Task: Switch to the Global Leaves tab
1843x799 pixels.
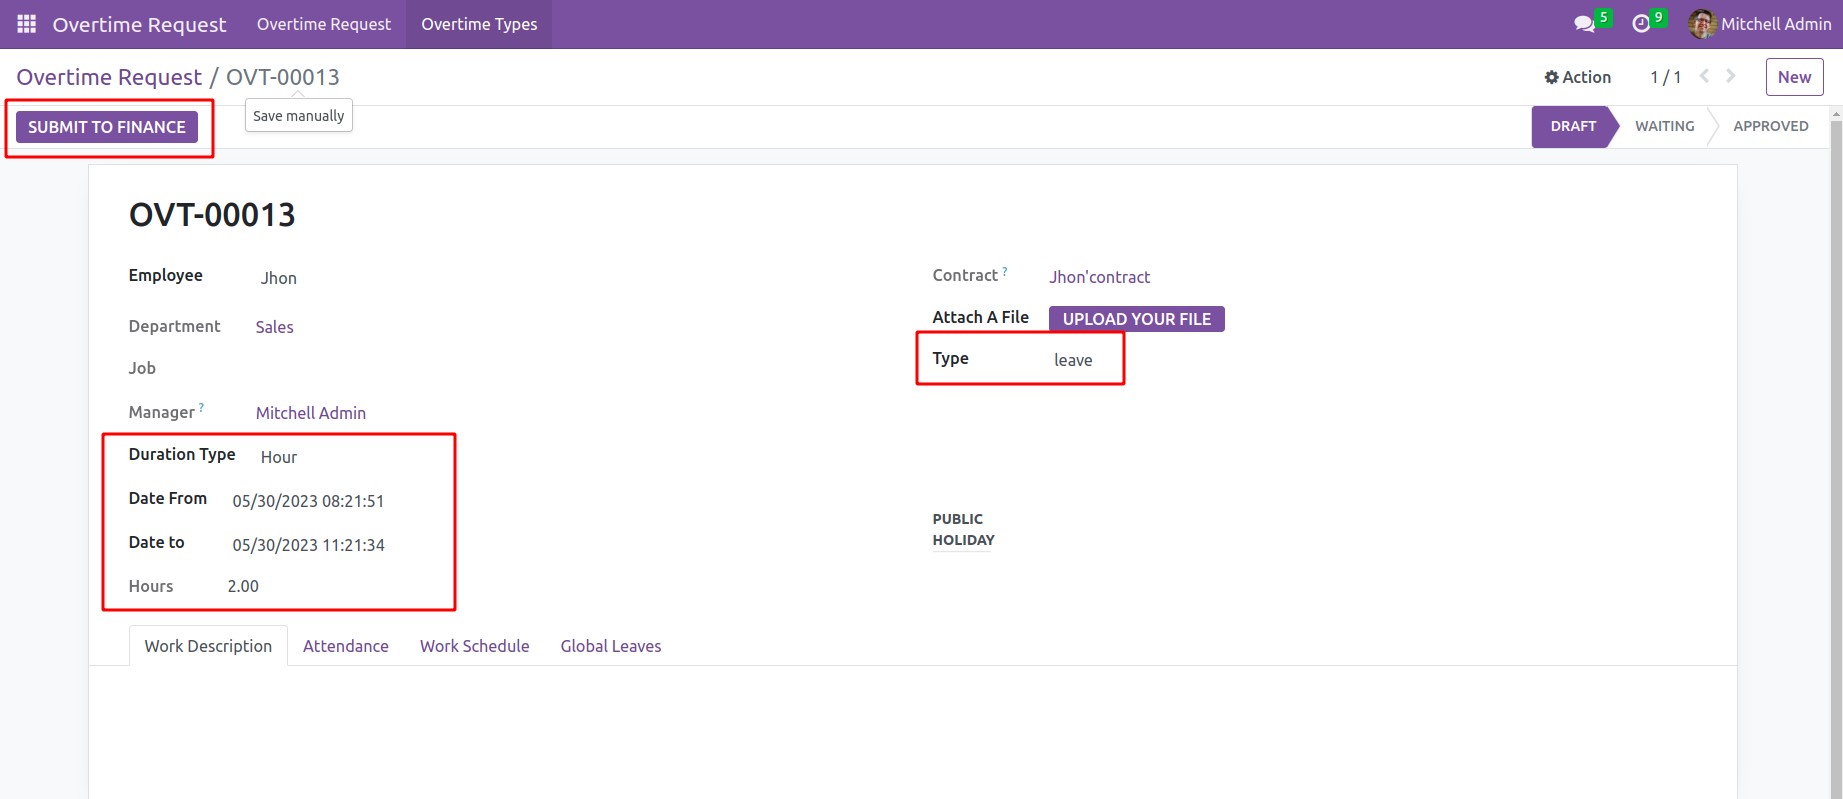Action: tap(610, 646)
